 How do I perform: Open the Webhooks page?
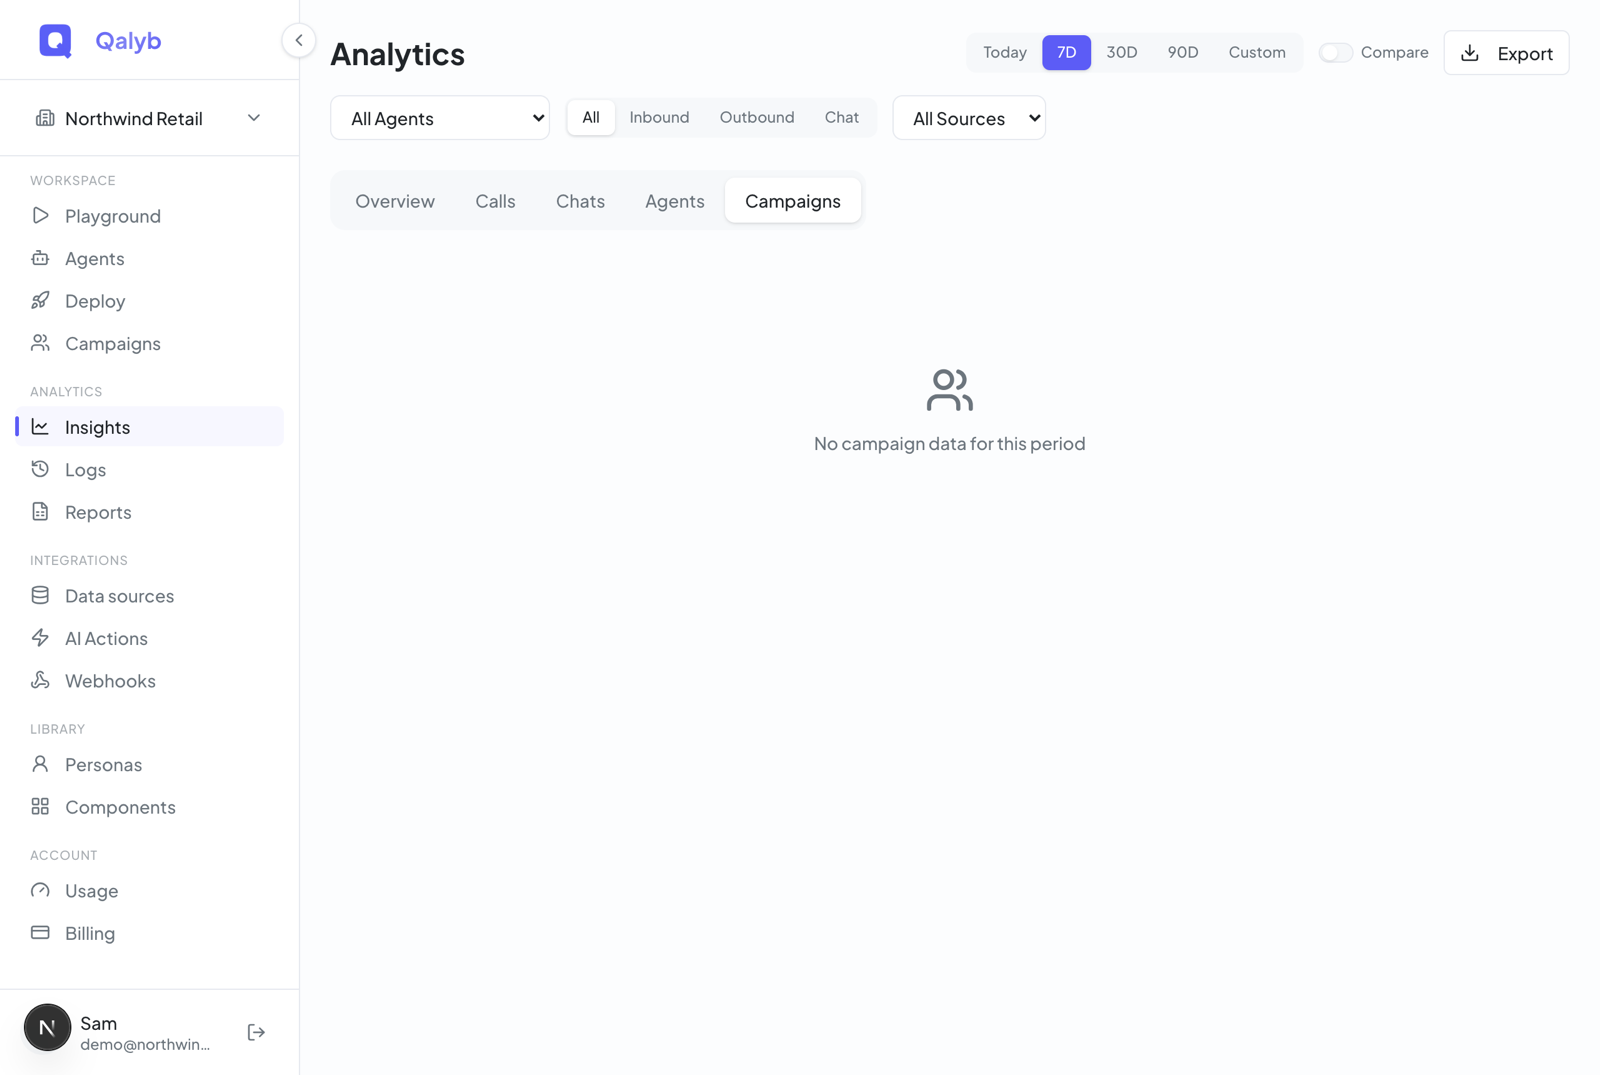point(150,681)
